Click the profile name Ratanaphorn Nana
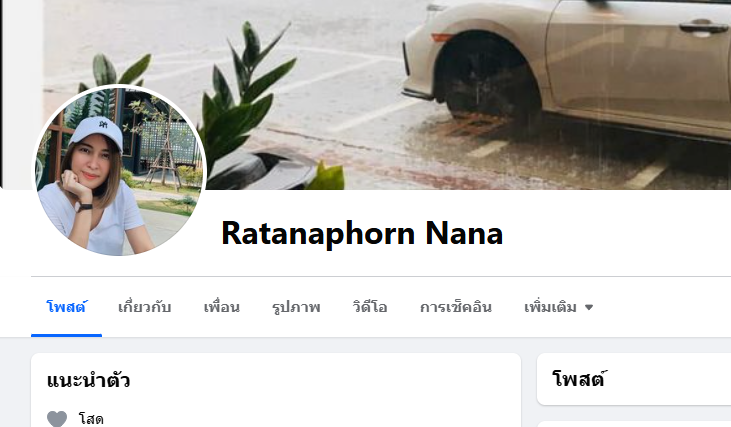The height and width of the screenshot is (427, 731). point(362,233)
